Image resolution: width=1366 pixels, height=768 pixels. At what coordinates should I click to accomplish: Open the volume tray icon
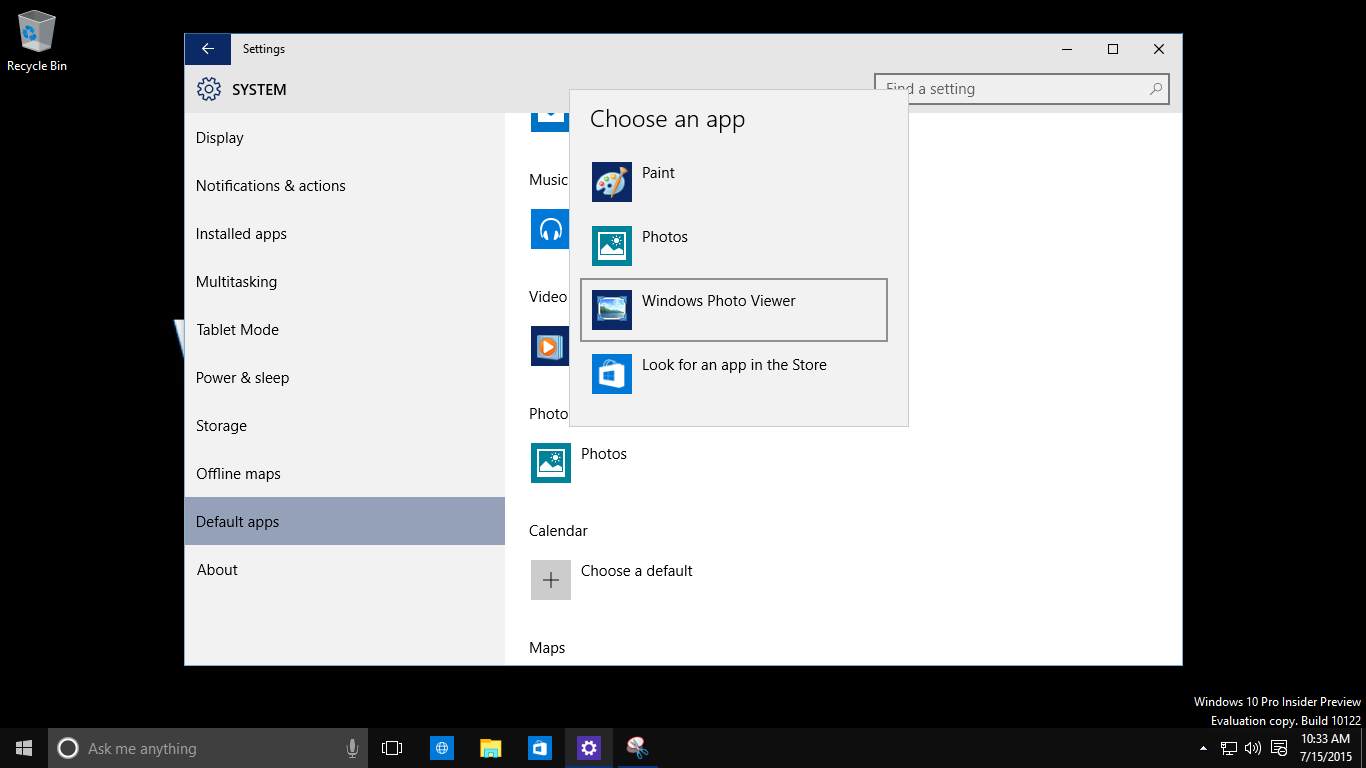1253,748
